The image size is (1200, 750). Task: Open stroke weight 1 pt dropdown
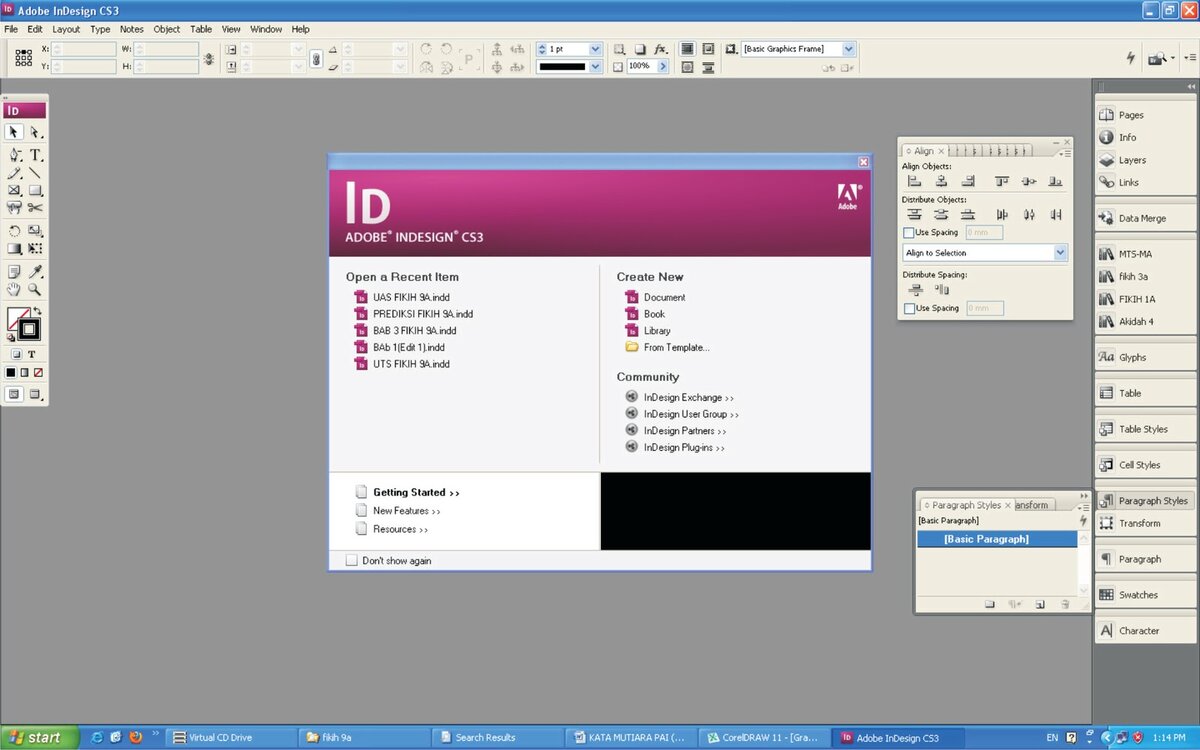tap(596, 49)
